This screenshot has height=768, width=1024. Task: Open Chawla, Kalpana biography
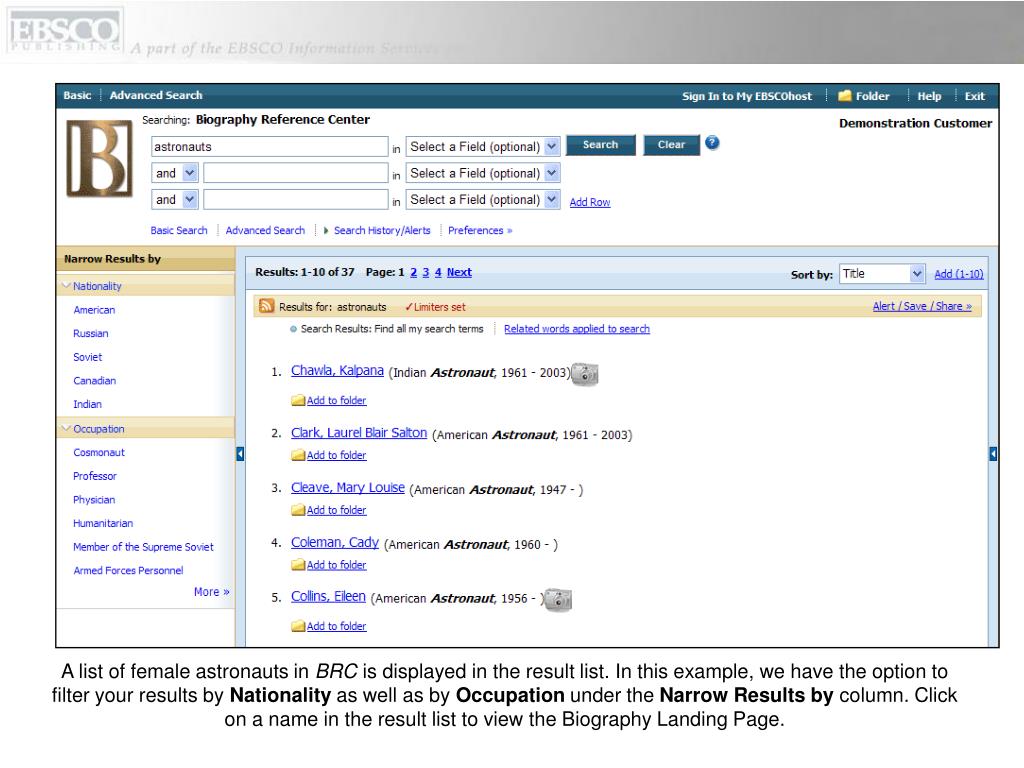tap(337, 370)
